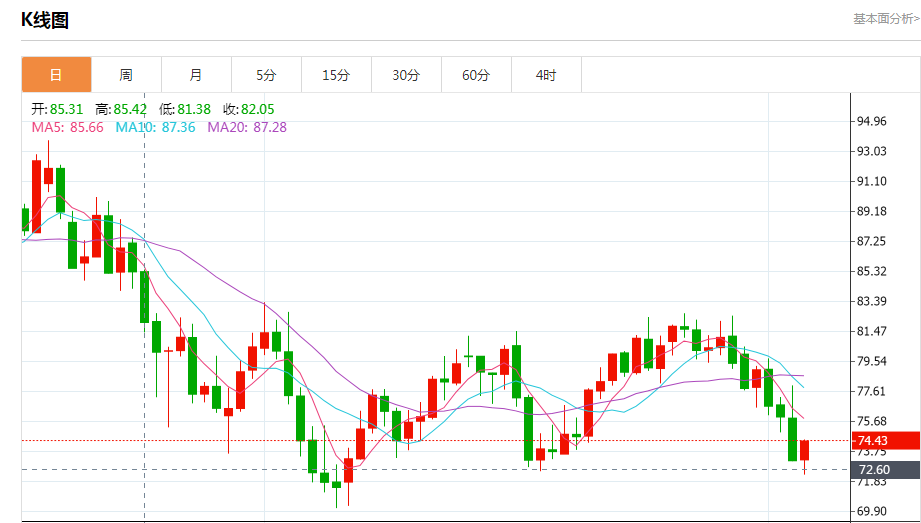921x523 pixels.
Task: Click the 69.90 price axis label
Action: tap(871, 511)
